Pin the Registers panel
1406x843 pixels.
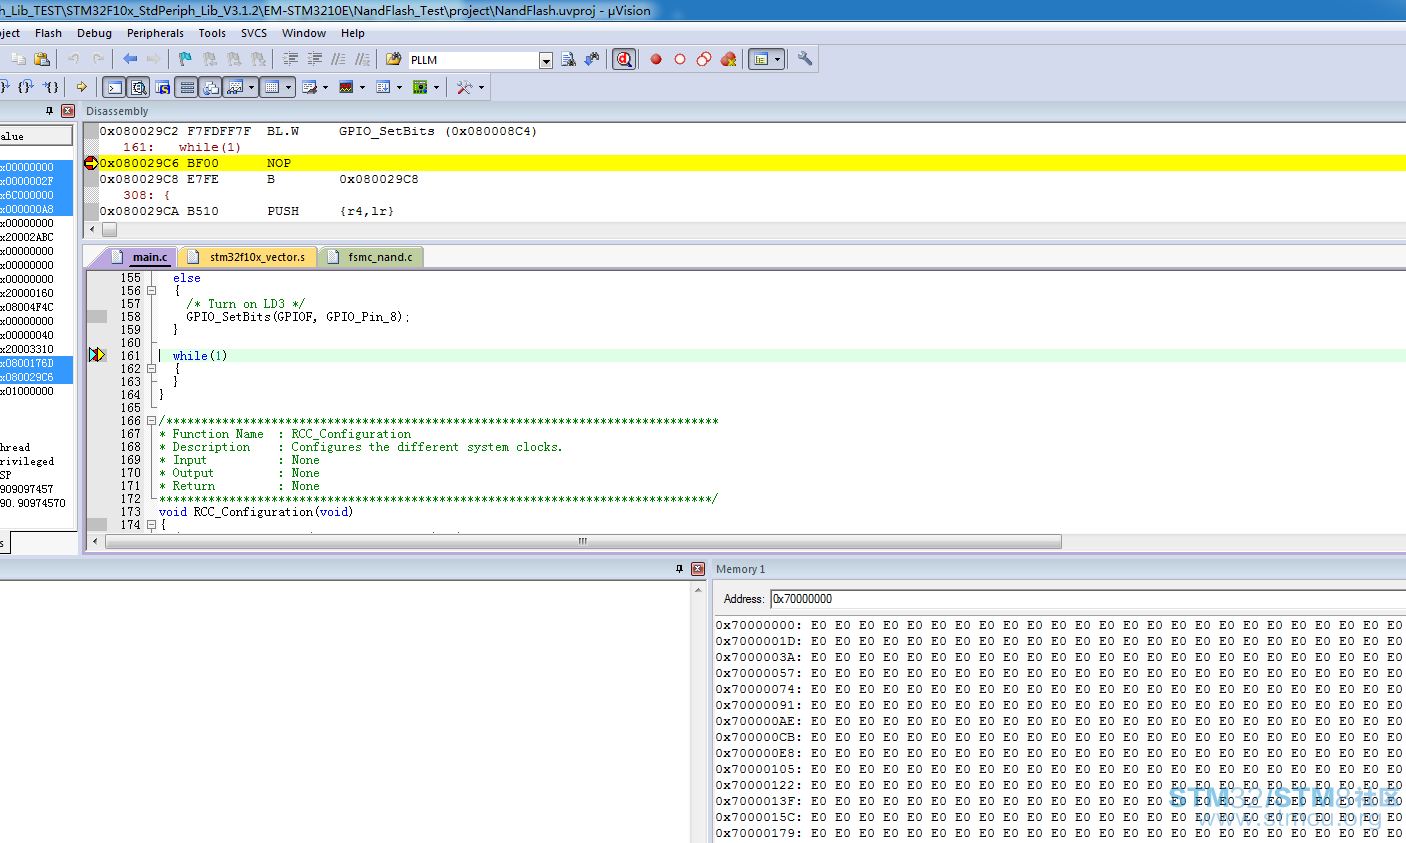pos(49,111)
